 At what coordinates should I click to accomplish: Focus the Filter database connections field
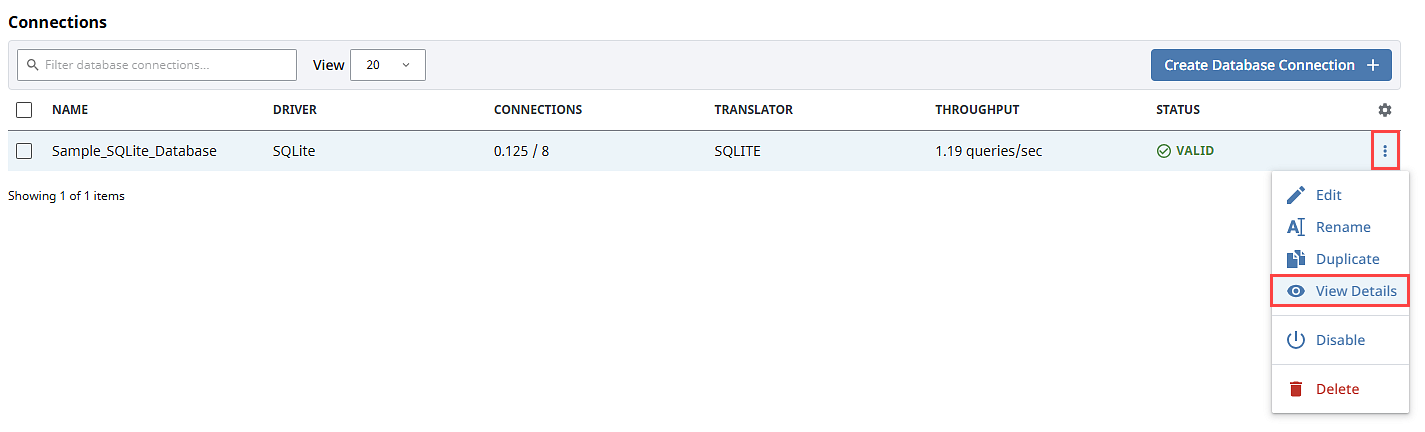[x=165, y=65]
